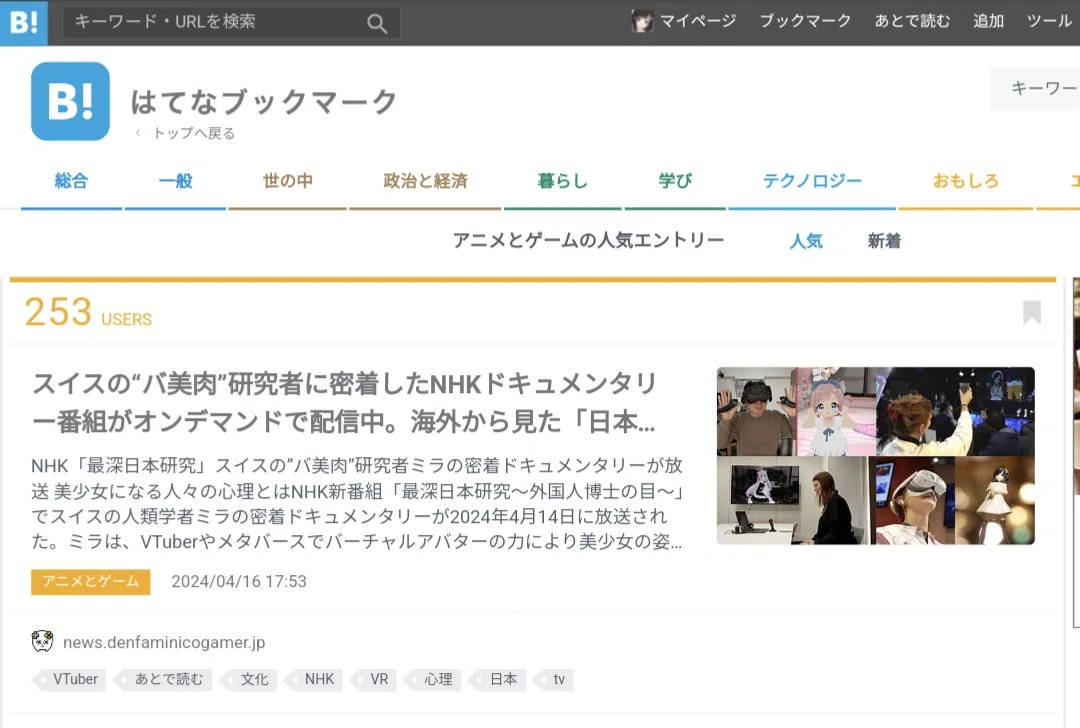The height and width of the screenshot is (728, 1080).
Task: Click the アニメとゲーム category label
Action: pos(91,582)
